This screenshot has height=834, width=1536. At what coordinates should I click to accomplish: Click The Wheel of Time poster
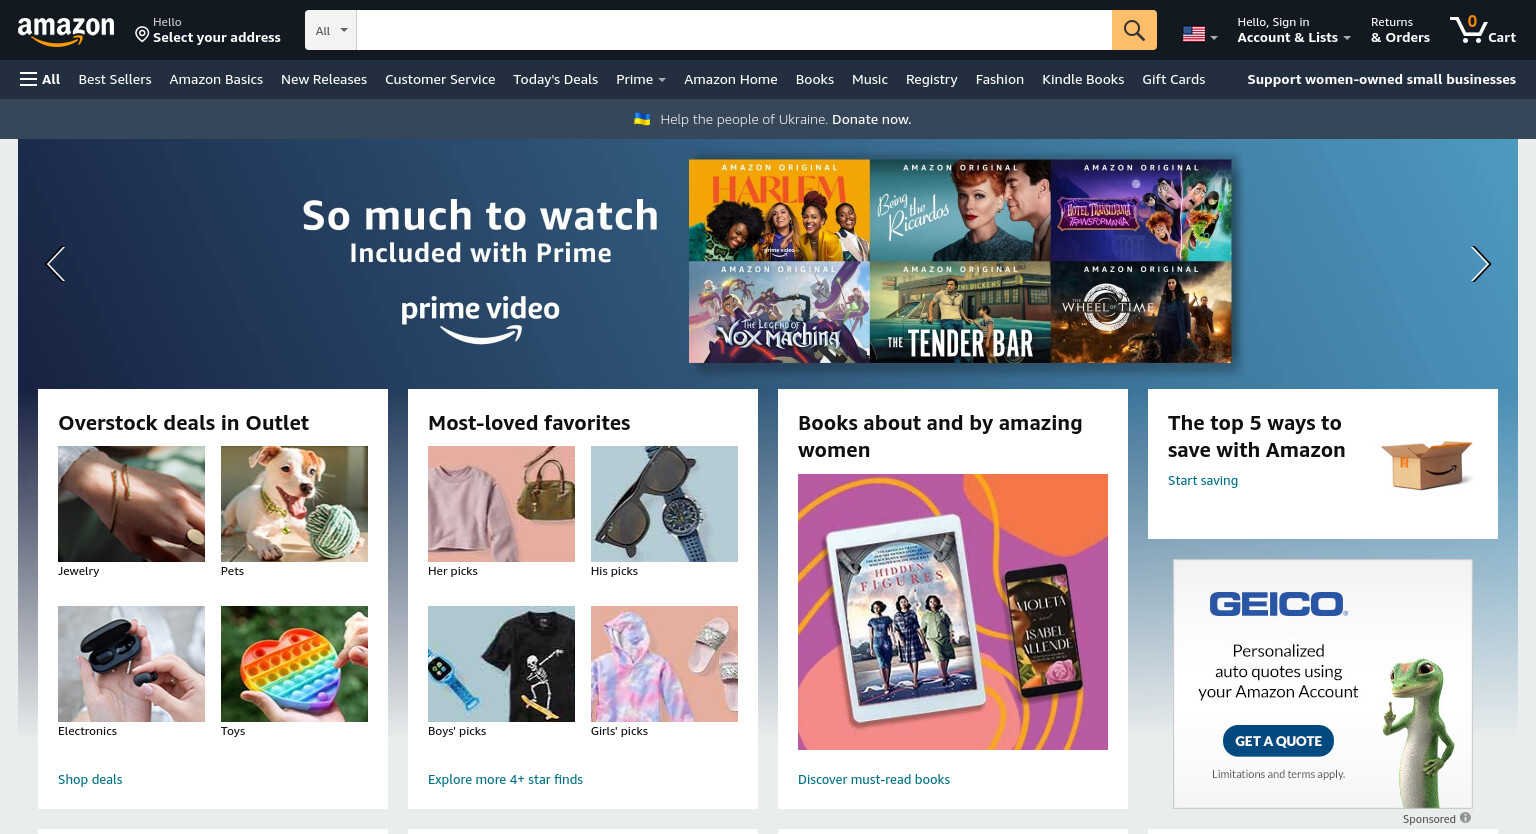point(1141,312)
